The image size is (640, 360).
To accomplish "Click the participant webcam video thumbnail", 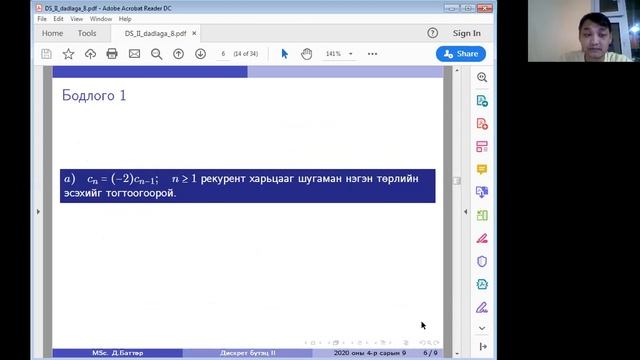I will coord(584,31).
